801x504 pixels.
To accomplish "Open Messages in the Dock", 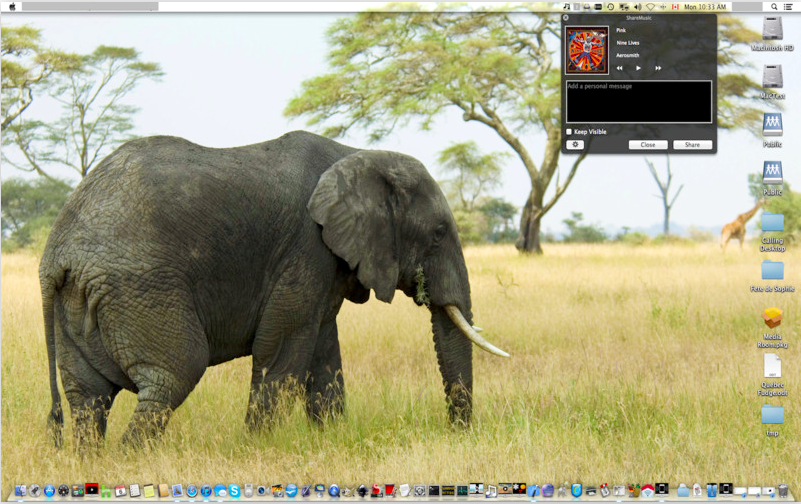I will point(220,491).
